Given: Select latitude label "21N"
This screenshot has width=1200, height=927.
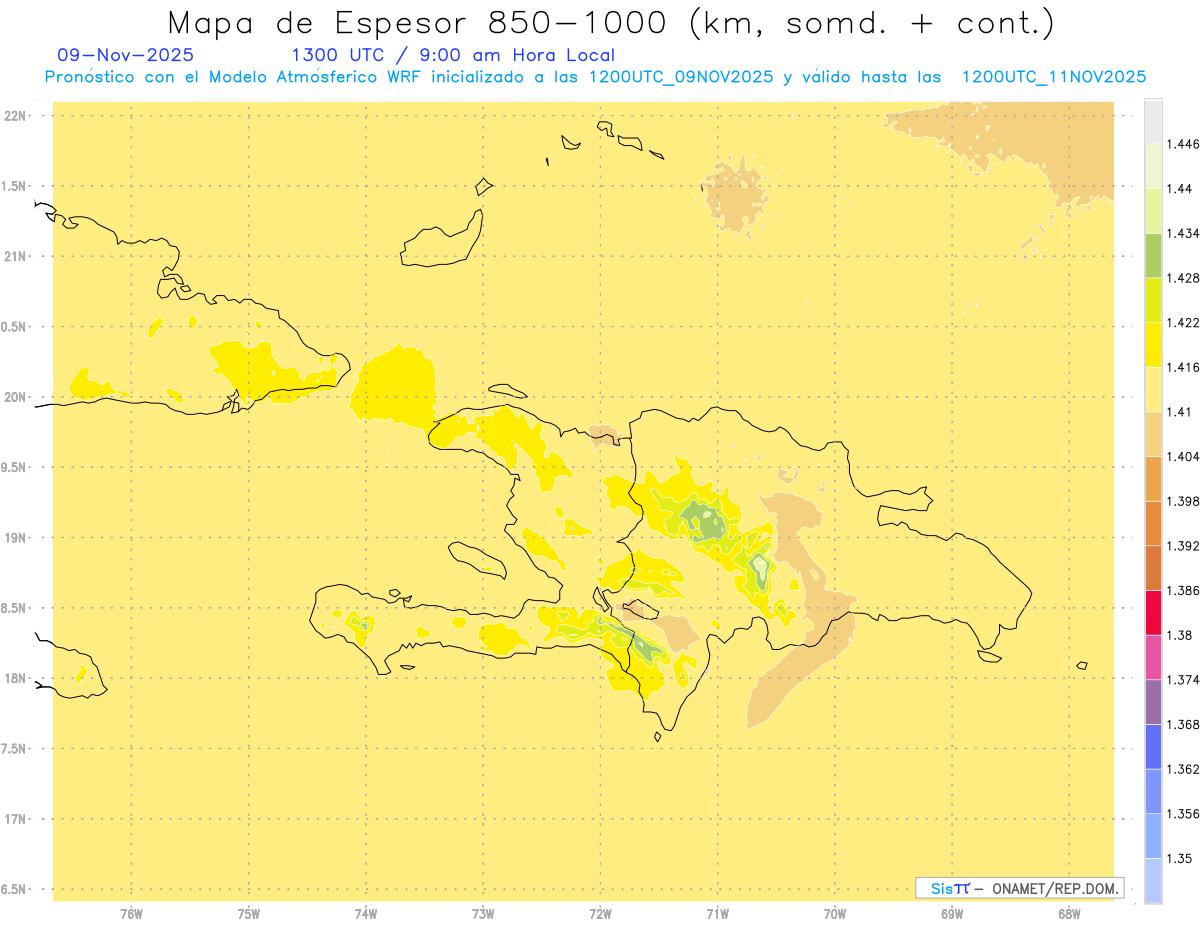Looking at the screenshot, I should (x=16, y=256).
